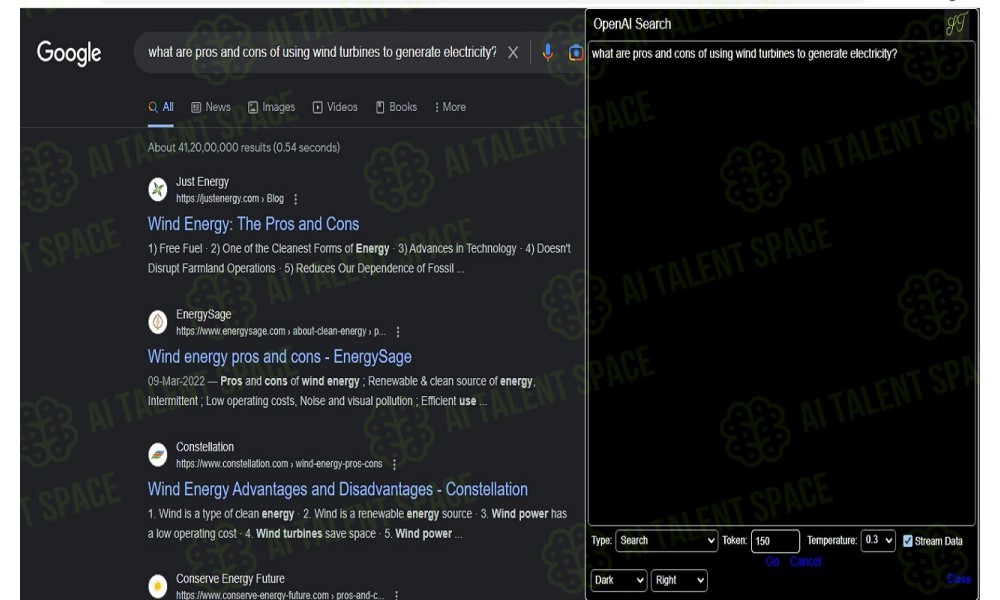Open the three-dot menu beside the EnergySage URL

(x=398, y=332)
